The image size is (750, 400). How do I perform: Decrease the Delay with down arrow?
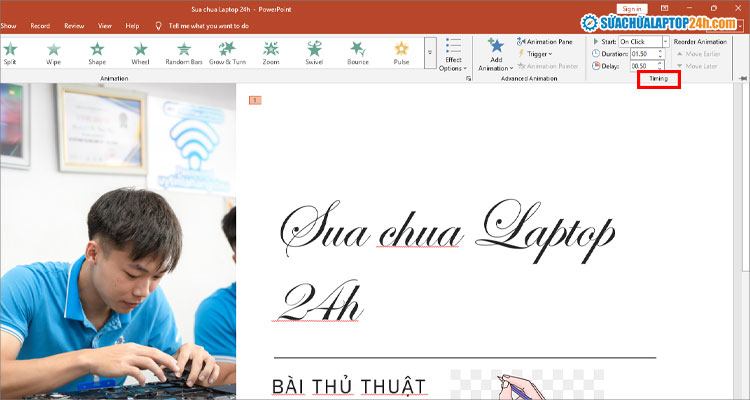coord(661,69)
